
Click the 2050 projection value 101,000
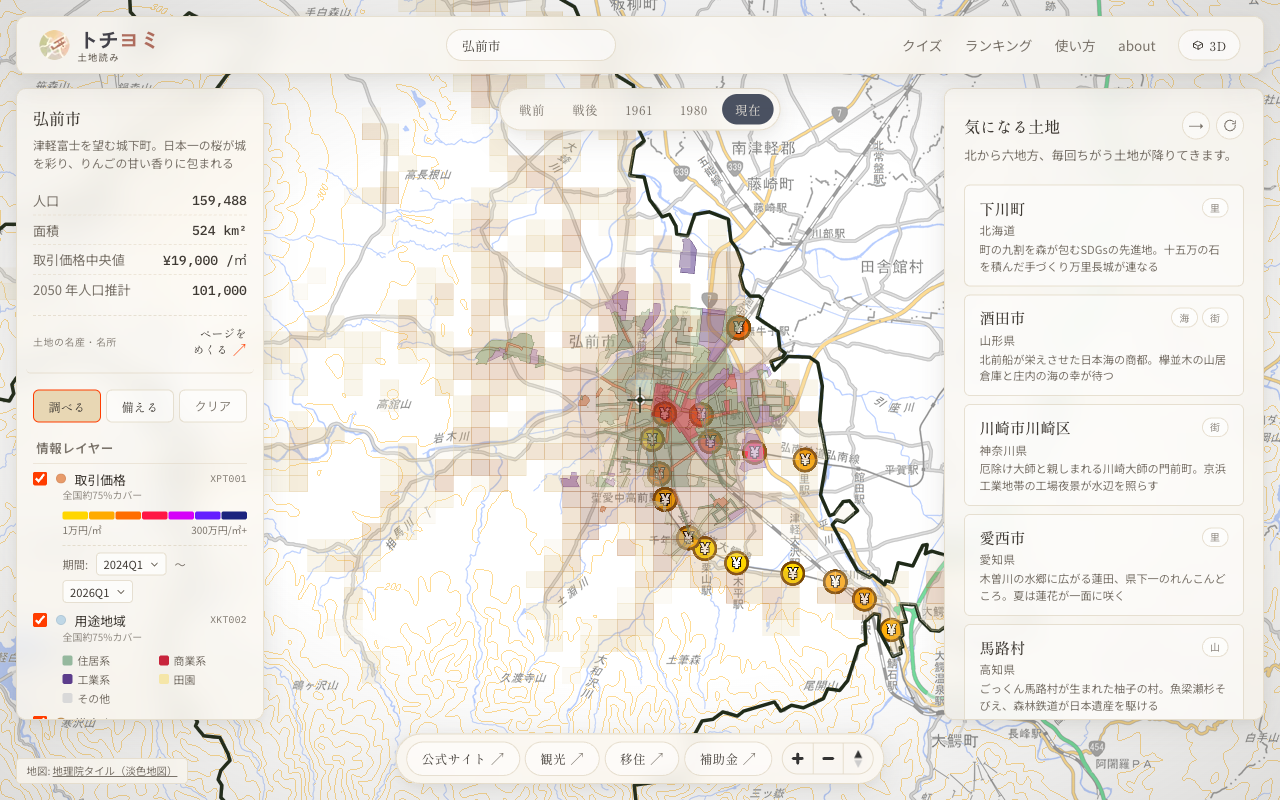tap(219, 290)
